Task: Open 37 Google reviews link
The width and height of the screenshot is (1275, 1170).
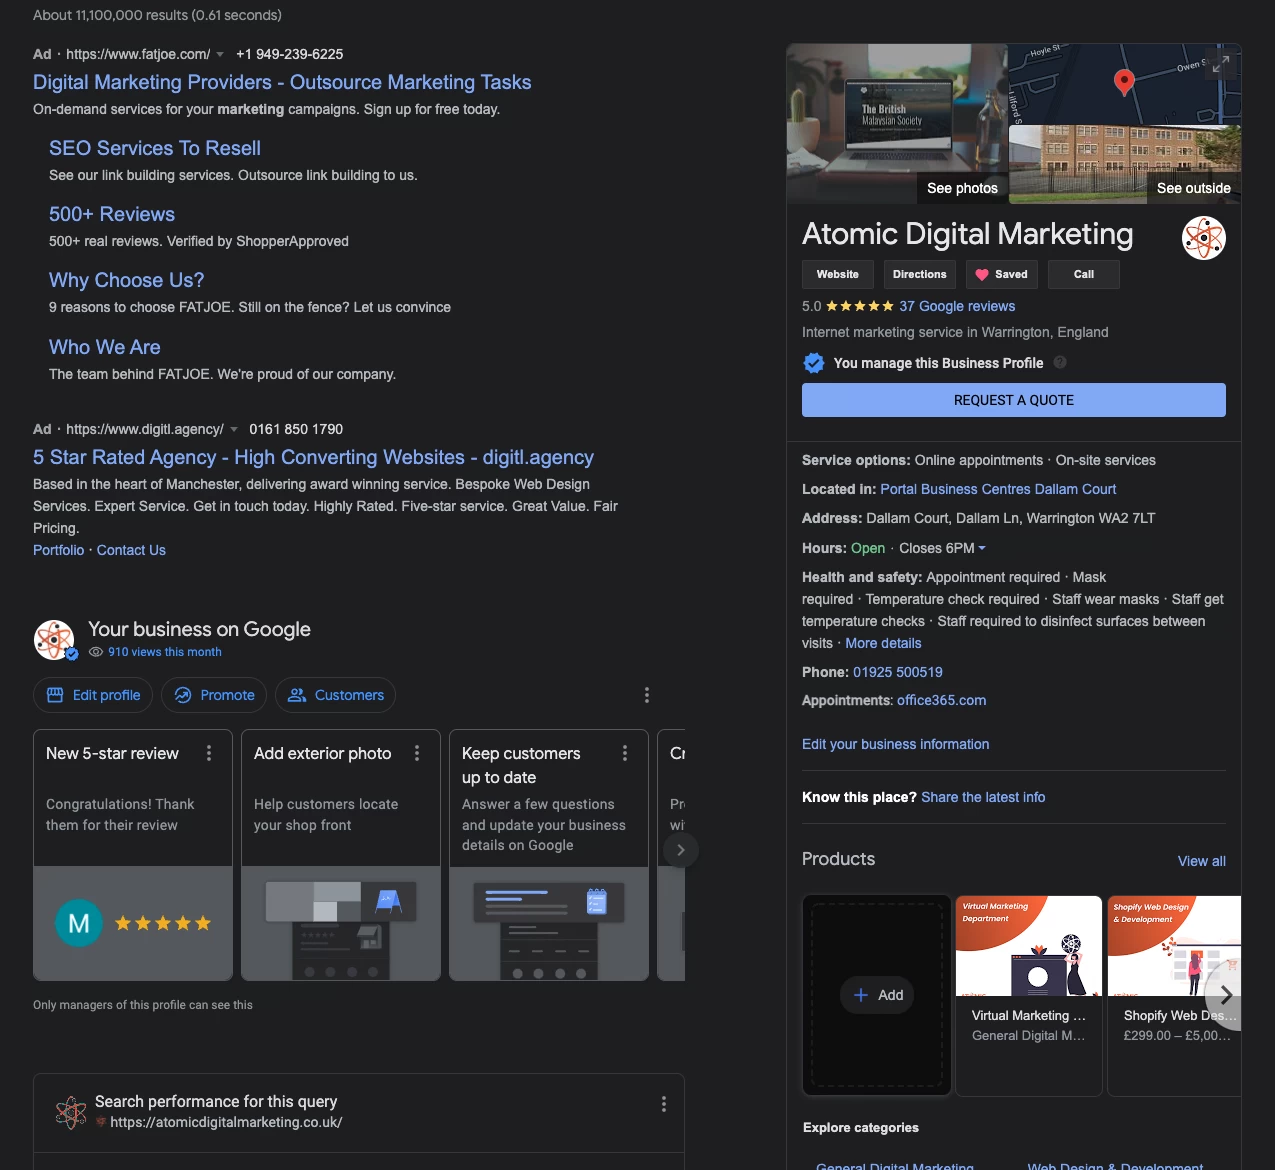Action: pyautogui.click(x=957, y=306)
